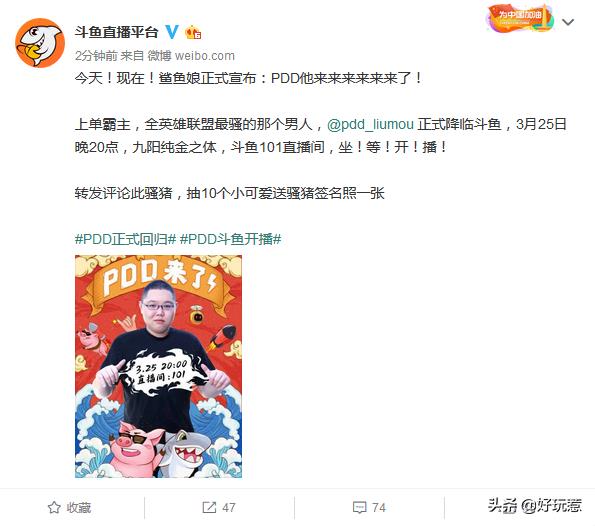
Task: Enlarge the PDD来了 poster image
Action: coord(159,366)
